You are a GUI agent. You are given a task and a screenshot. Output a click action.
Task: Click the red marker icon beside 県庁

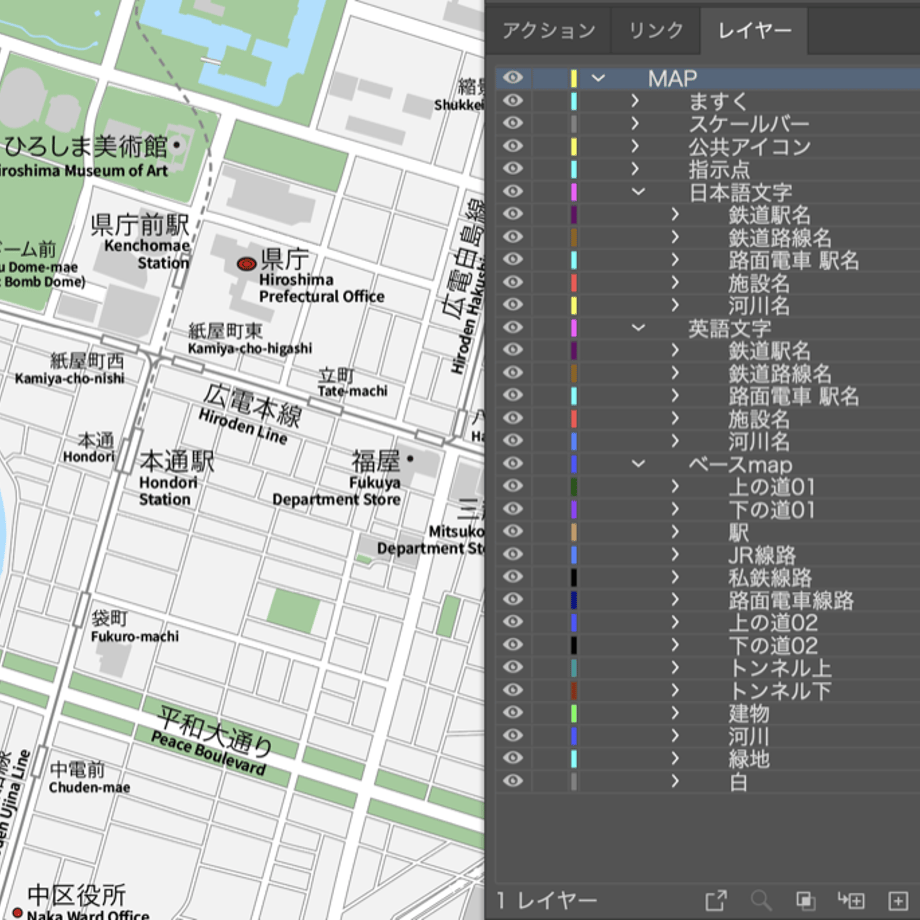click(246, 264)
